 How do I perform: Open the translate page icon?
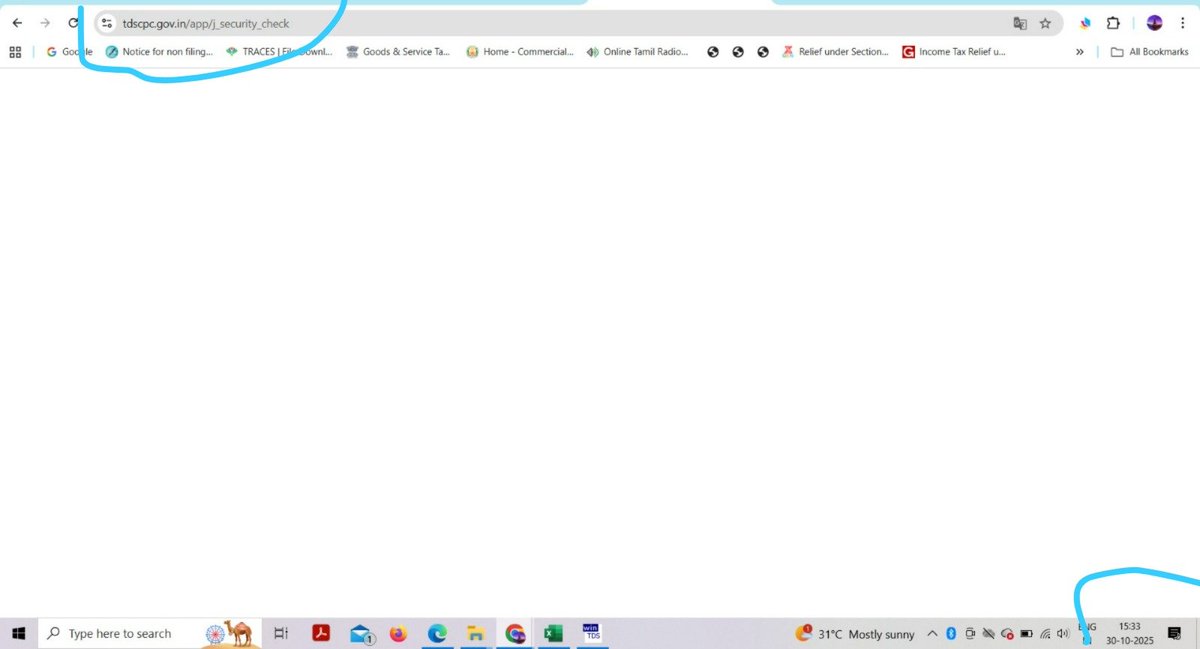click(1020, 23)
